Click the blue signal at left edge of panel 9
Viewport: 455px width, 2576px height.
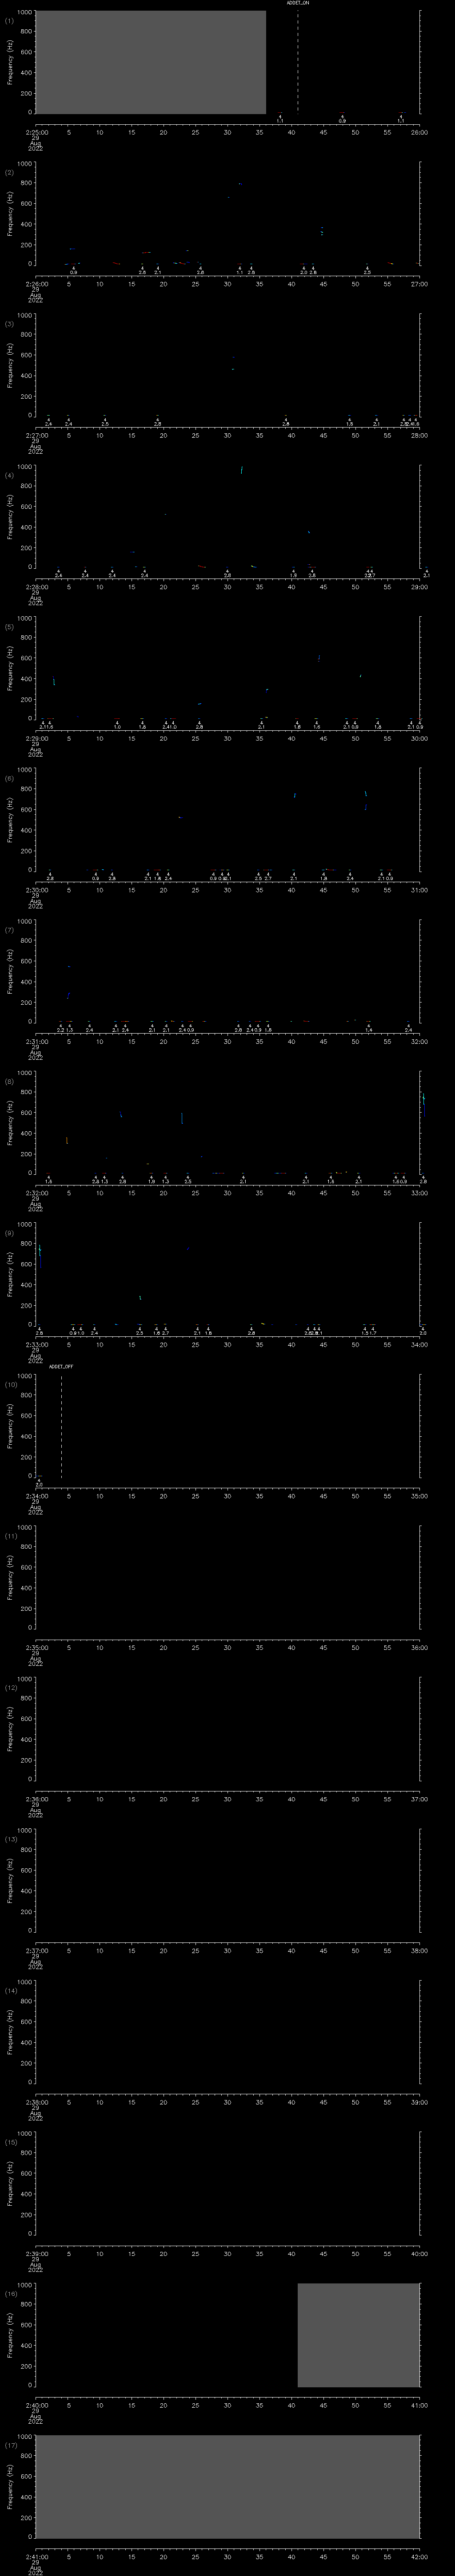coord(39,1257)
